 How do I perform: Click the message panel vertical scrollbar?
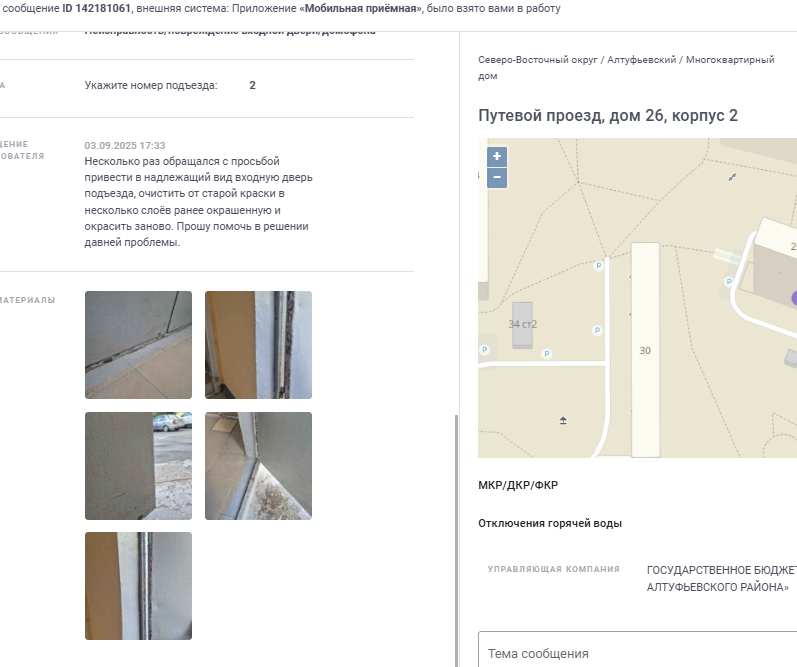pos(456,540)
